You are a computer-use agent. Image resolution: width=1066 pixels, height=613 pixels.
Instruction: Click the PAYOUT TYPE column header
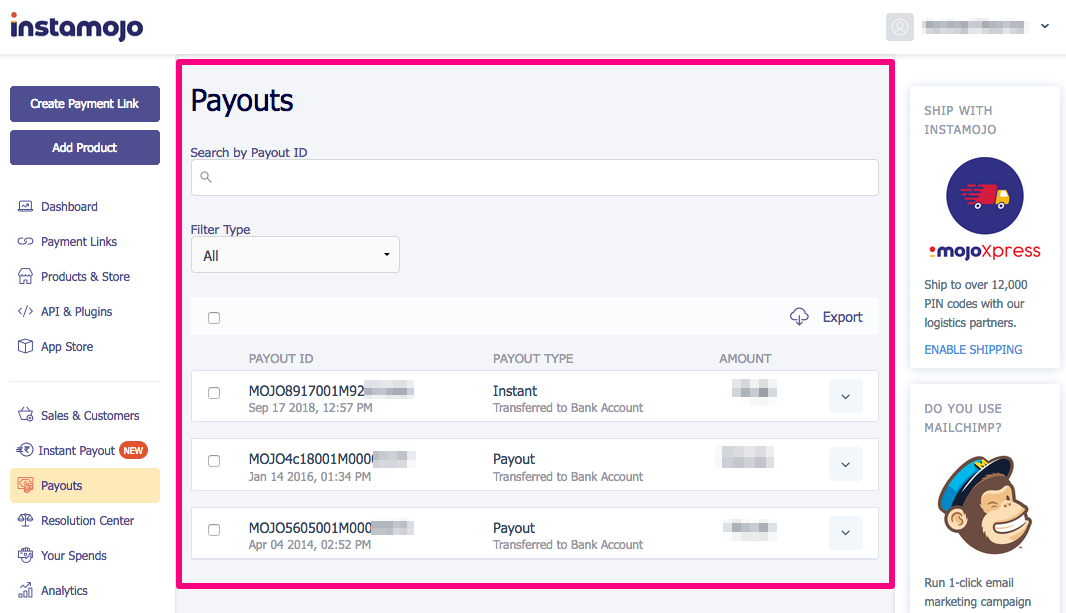(533, 358)
